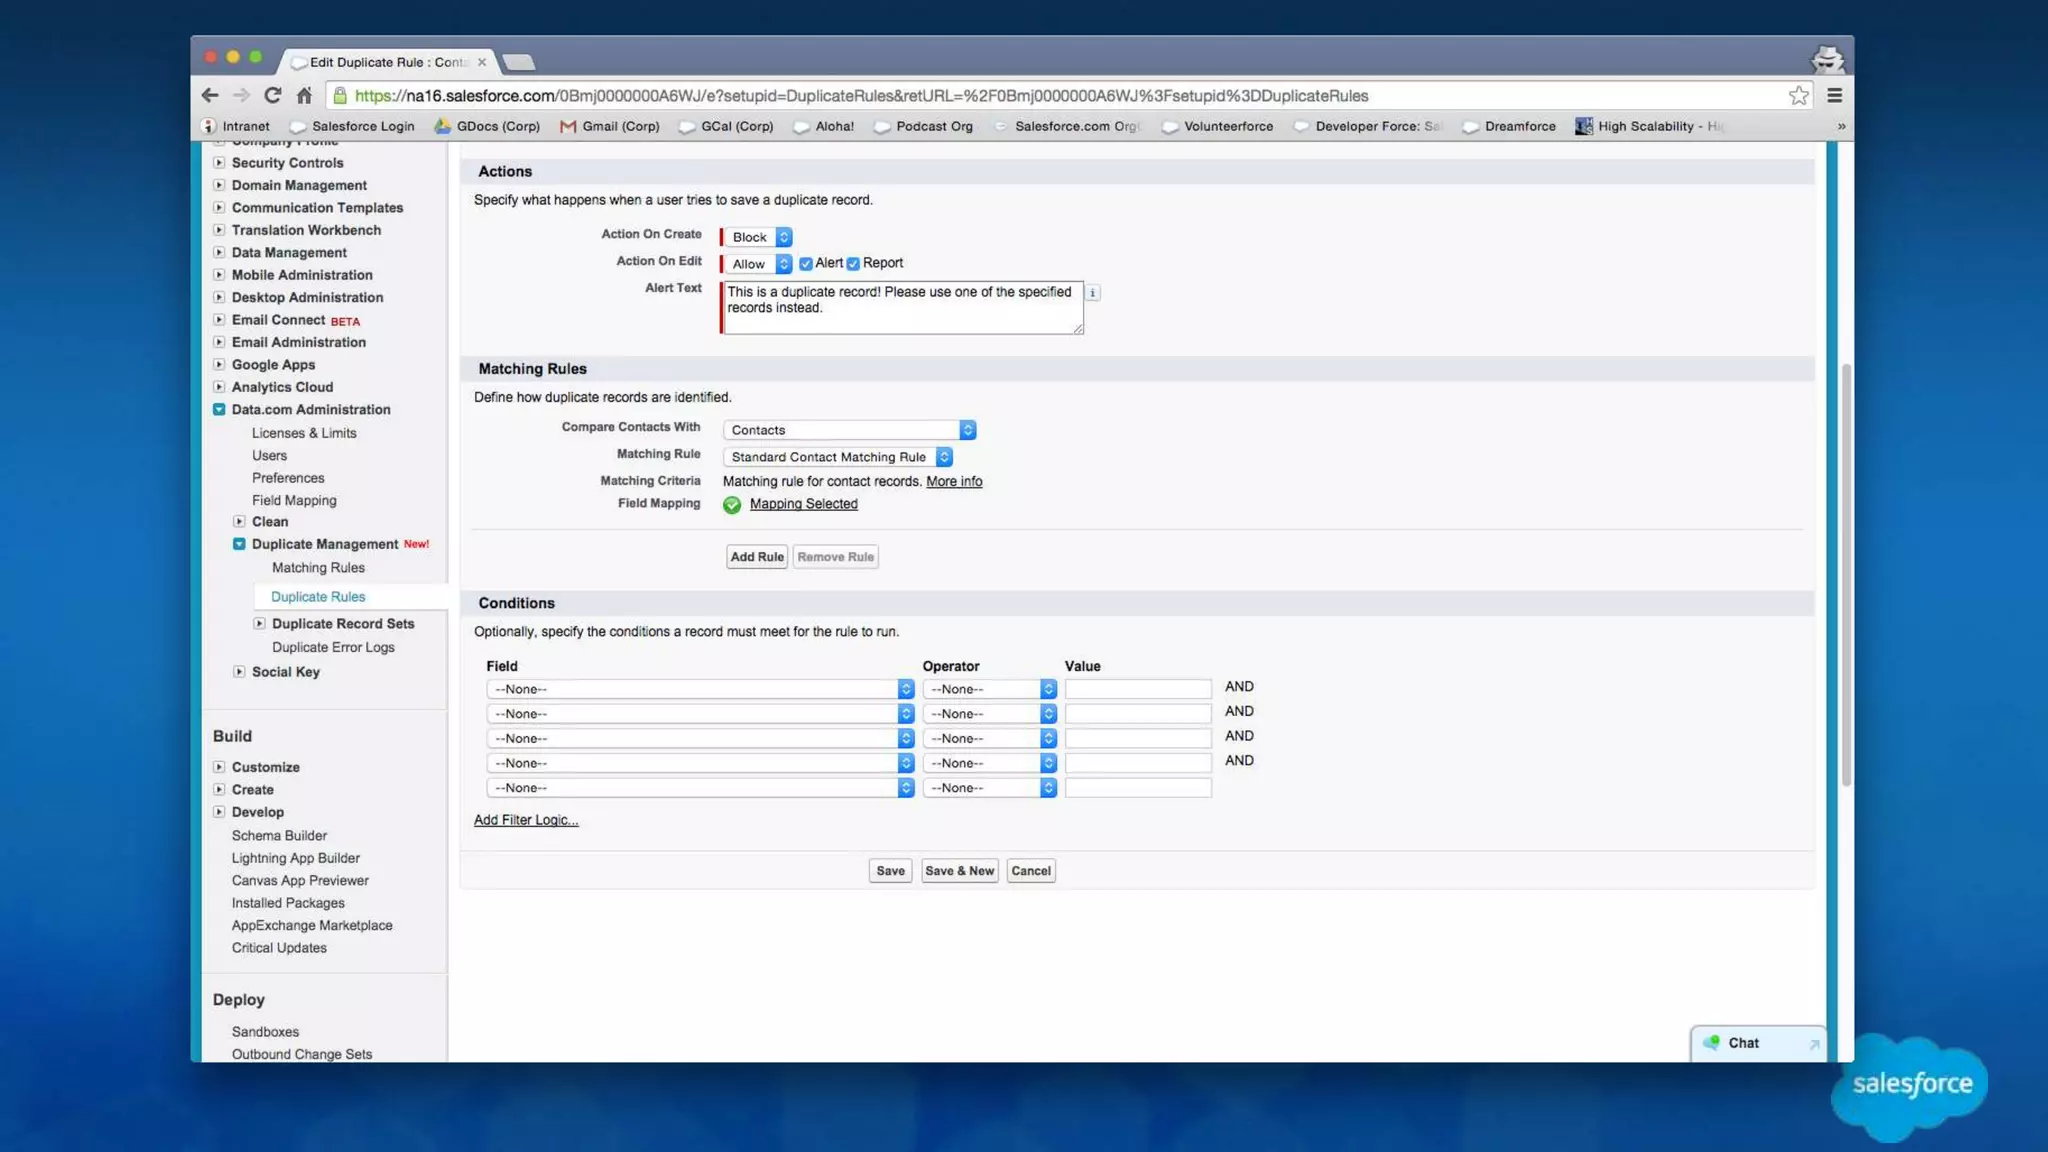Viewport: 2048px width, 1152px height.
Task: Pop out the Chat widget arrow
Action: 1813,1044
